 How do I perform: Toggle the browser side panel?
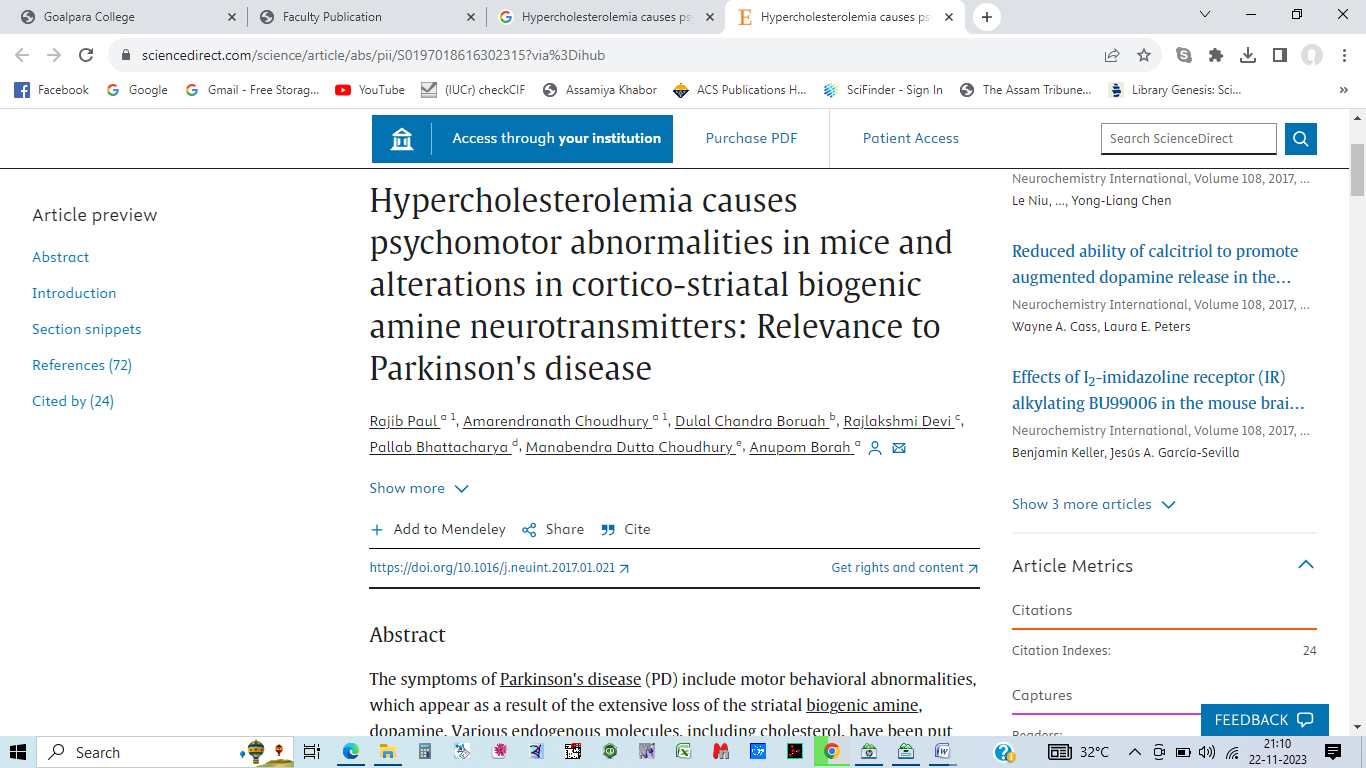pos(1279,55)
